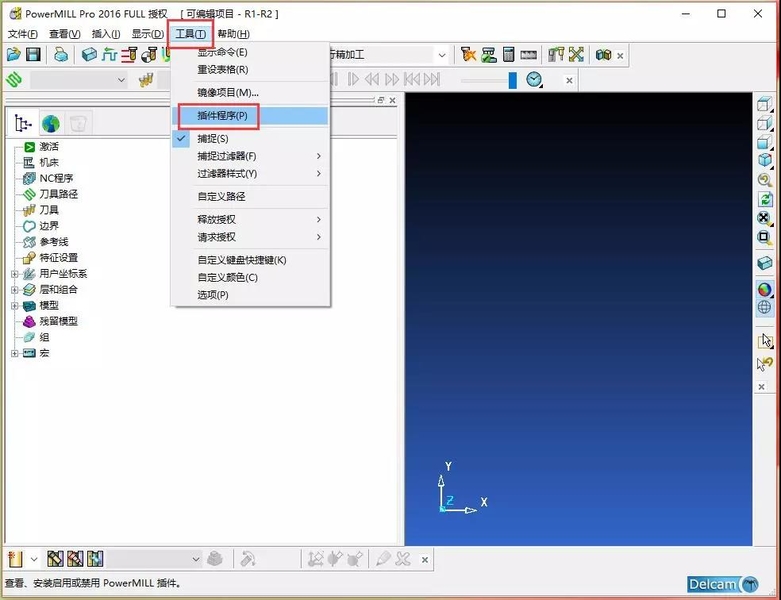Expand the 模型 tree node

pyautogui.click(x=15, y=306)
